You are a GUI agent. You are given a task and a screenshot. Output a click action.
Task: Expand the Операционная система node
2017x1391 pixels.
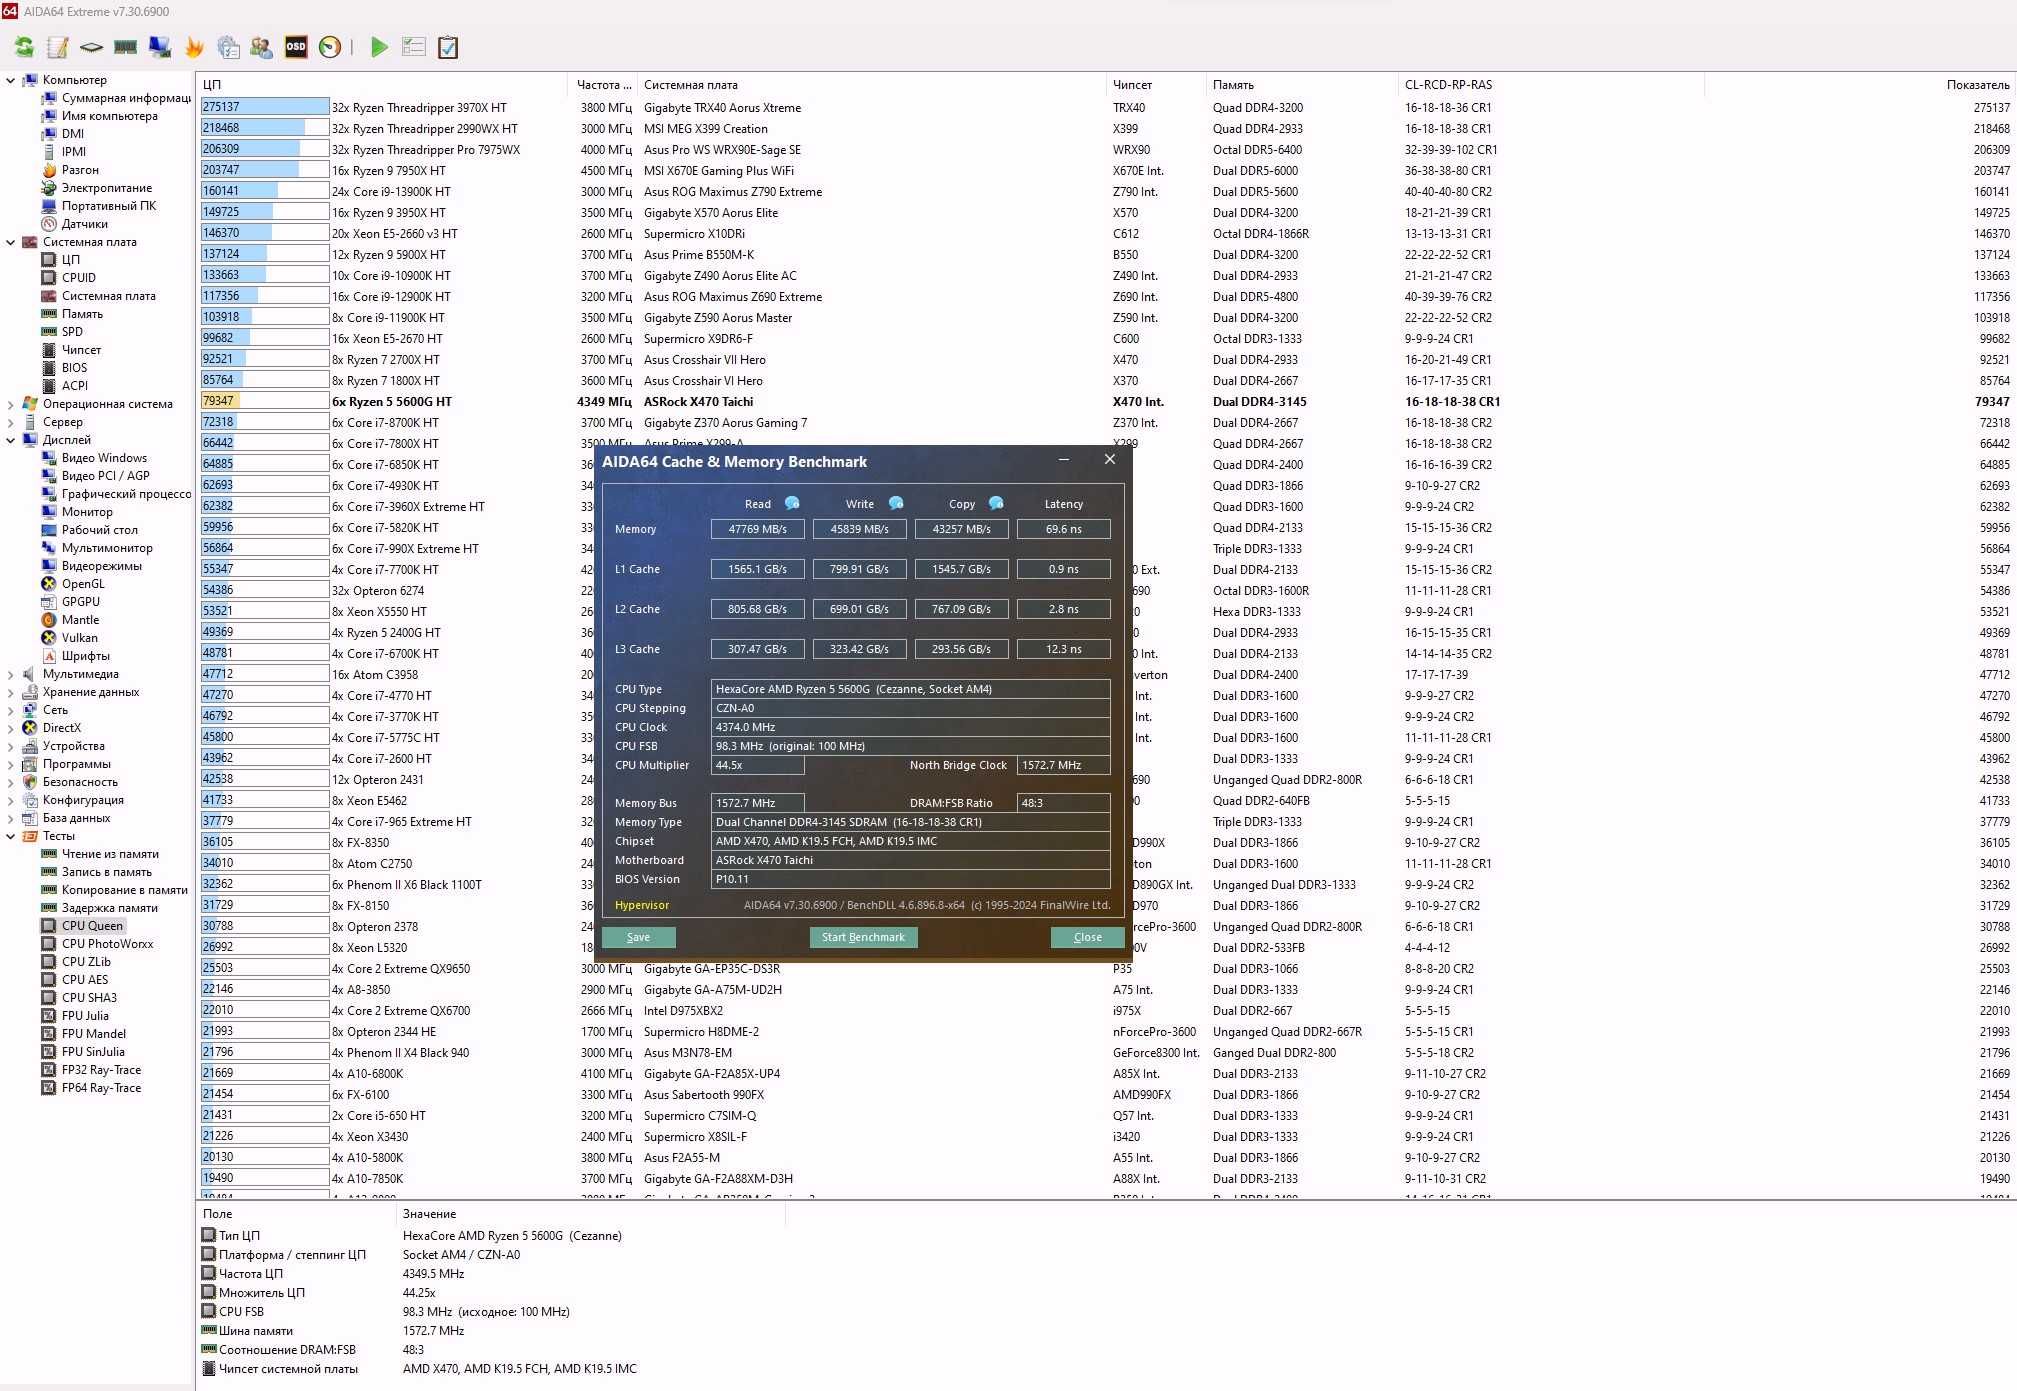coord(11,404)
